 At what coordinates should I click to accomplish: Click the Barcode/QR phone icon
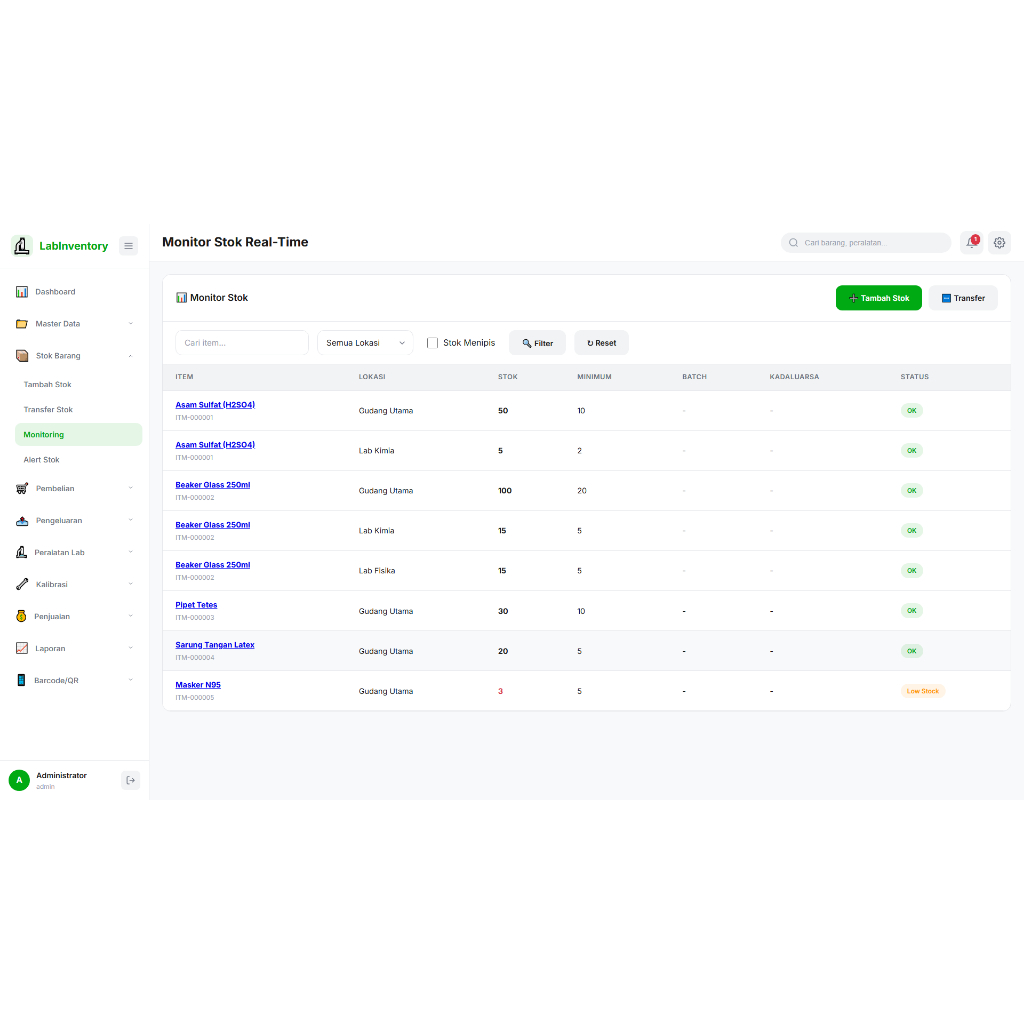click(22, 680)
